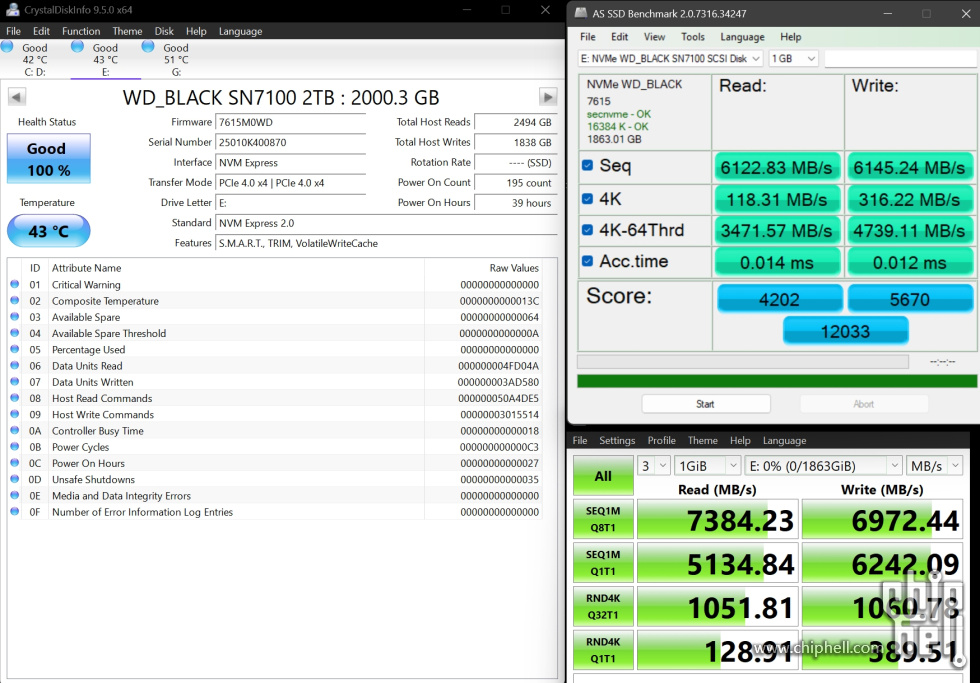Open the Disk menu in CrystalDiskInfo
Viewport: 980px width, 683px height.
(x=164, y=31)
